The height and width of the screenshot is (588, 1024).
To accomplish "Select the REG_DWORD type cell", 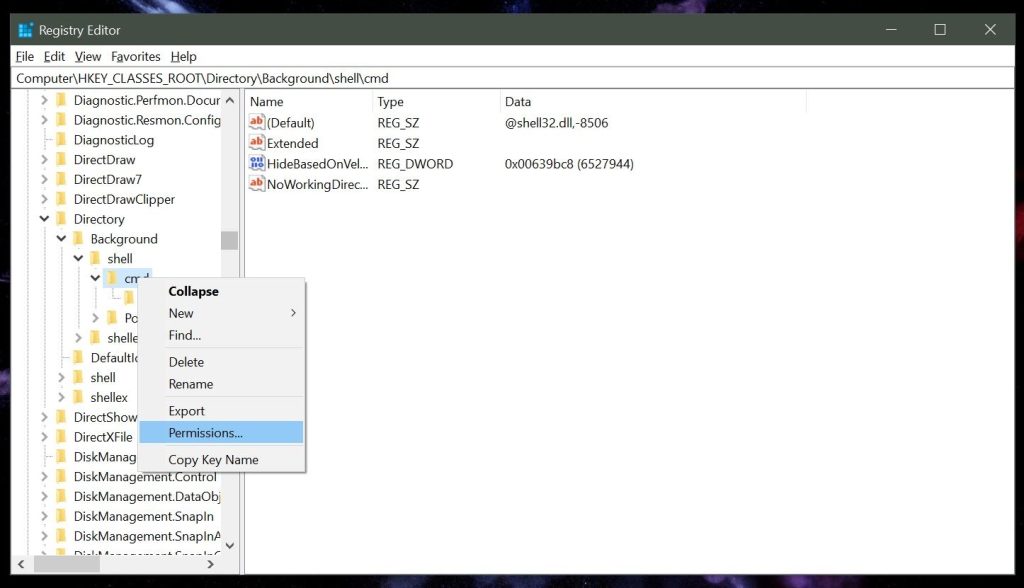I will click(415, 164).
